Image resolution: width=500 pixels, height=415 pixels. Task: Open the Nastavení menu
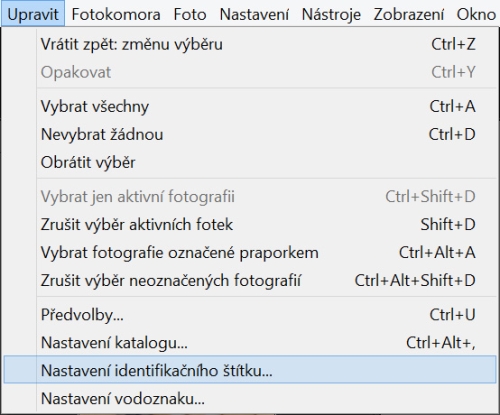click(254, 14)
